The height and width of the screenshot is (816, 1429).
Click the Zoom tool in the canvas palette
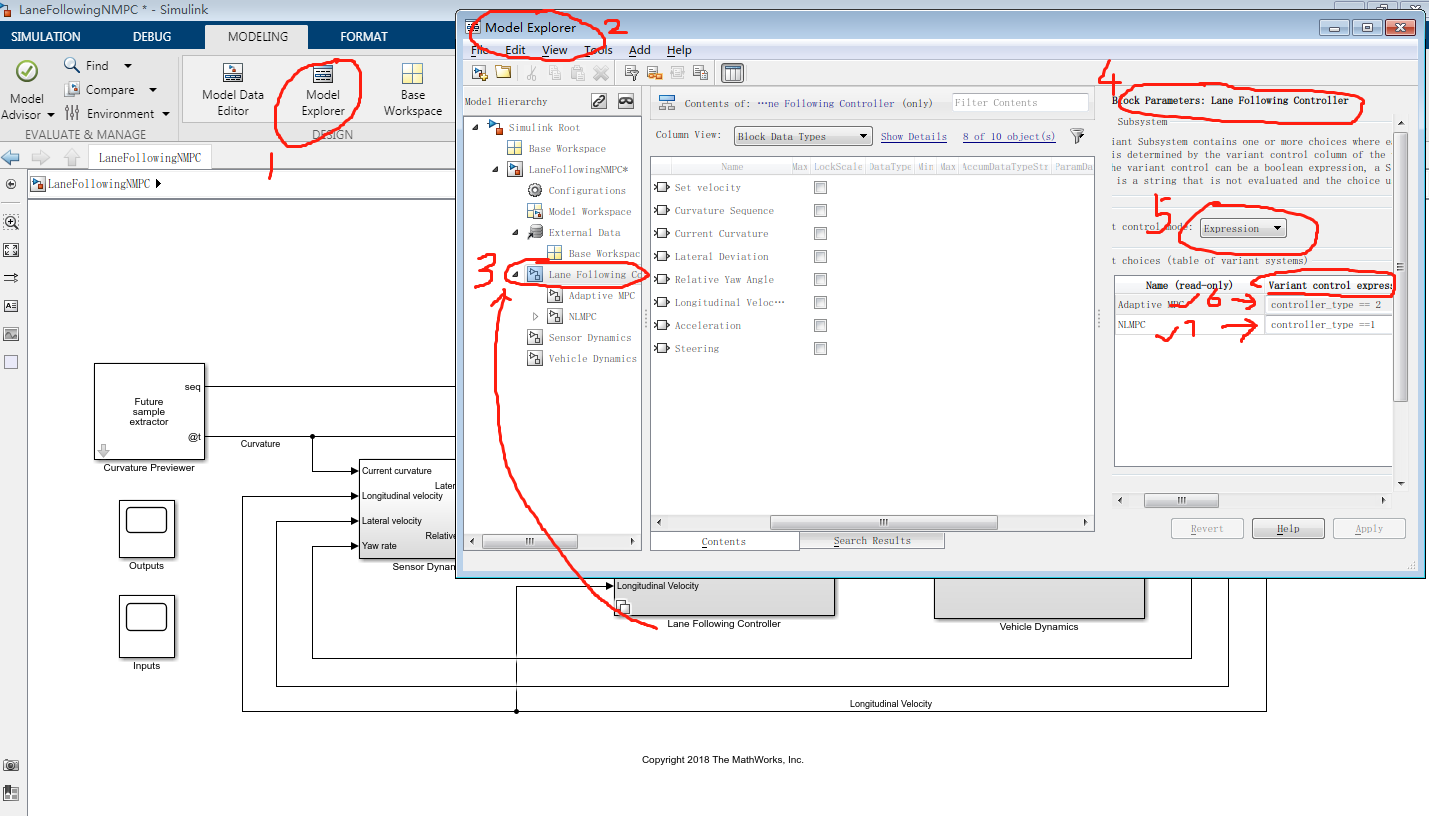pyautogui.click(x=11, y=222)
